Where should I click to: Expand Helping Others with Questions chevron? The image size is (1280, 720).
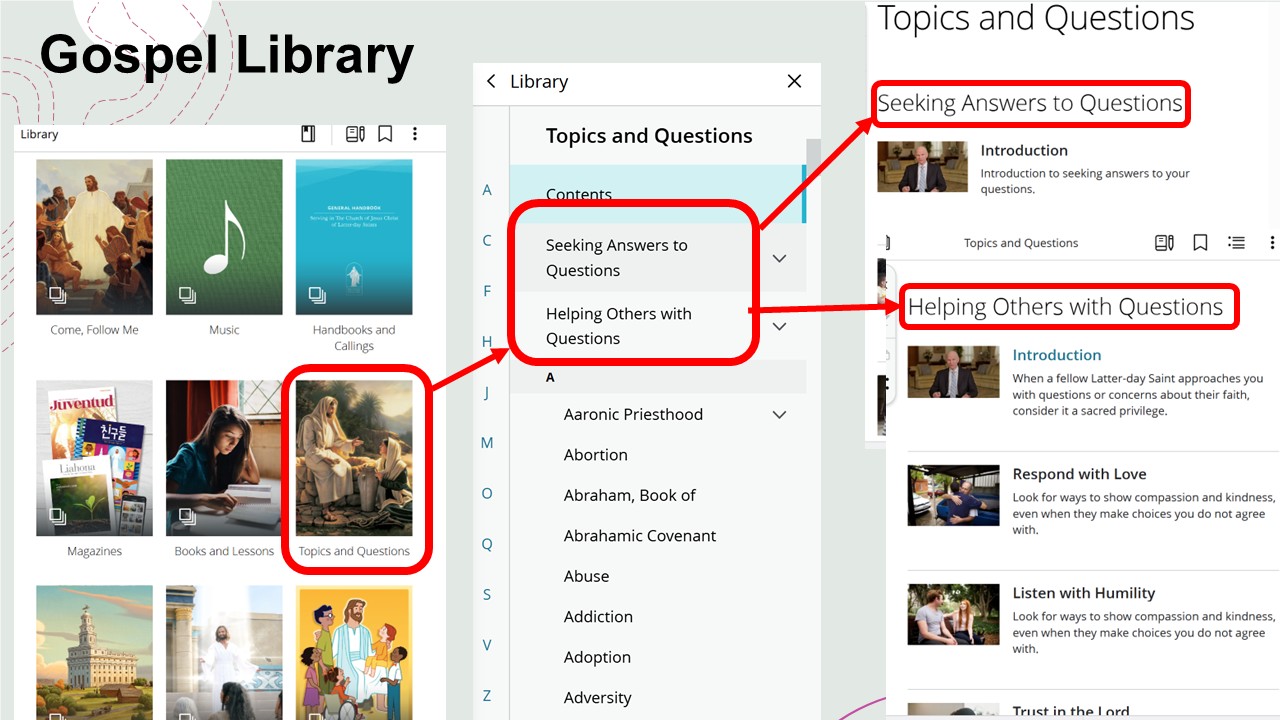tap(780, 326)
